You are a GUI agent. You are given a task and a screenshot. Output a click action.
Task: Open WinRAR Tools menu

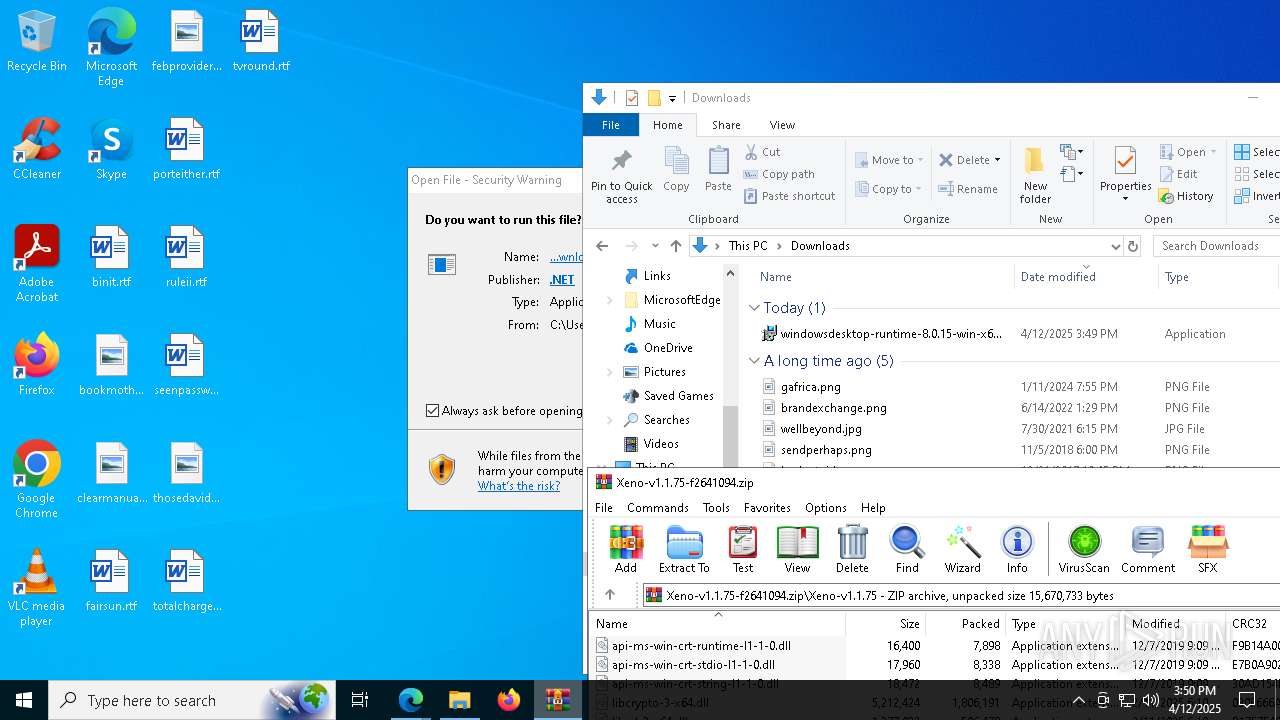click(x=716, y=508)
